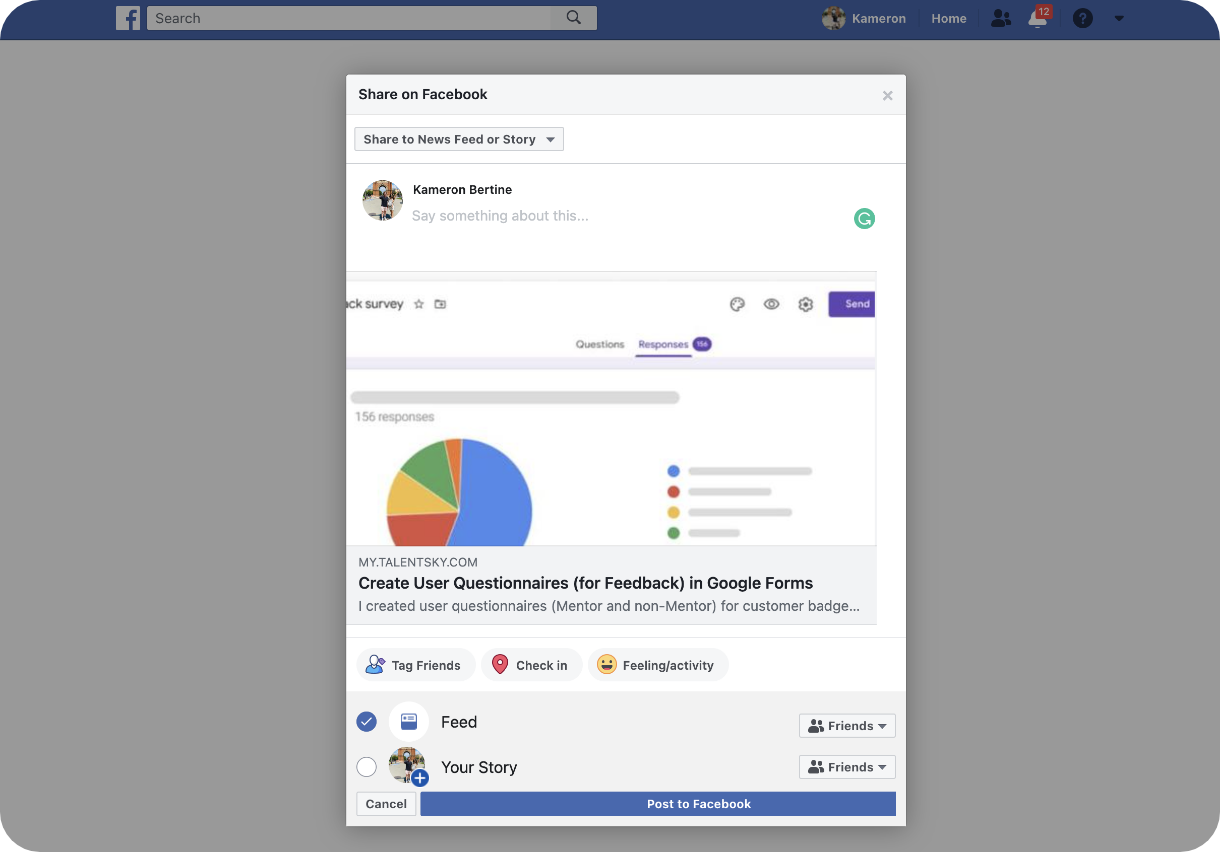Select the Feed checkbox
Image resolution: width=1220 pixels, height=852 pixels.
[x=366, y=722]
